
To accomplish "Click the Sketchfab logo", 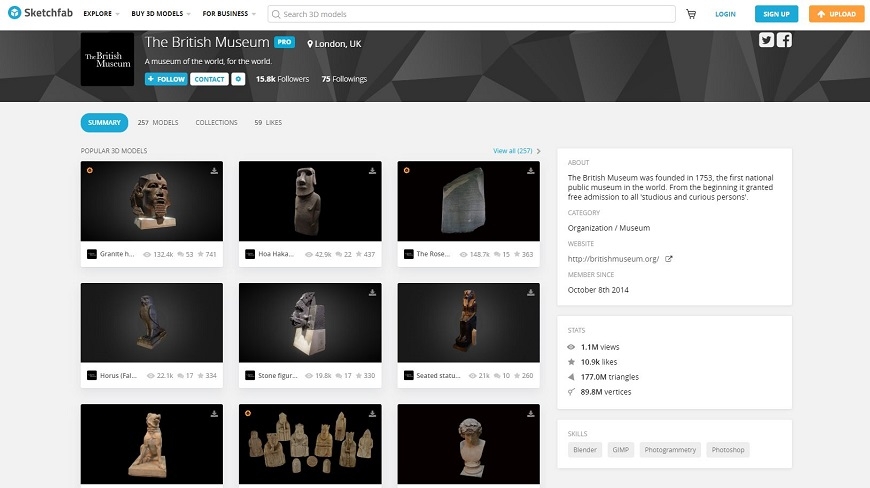I will pyautogui.click(x=38, y=14).
